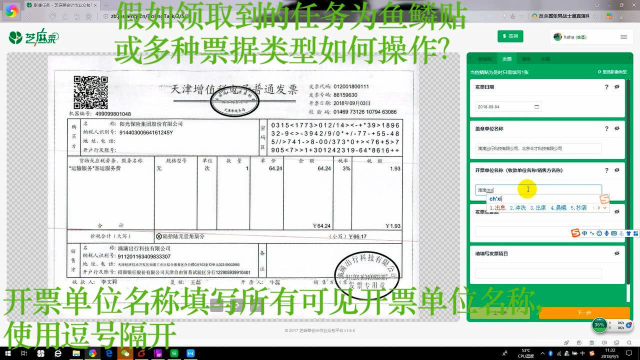The height and width of the screenshot is (360, 640).
Task: Open WeChat from the Windows taskbar
Action: pyautogui.click(x=125, y=353)
